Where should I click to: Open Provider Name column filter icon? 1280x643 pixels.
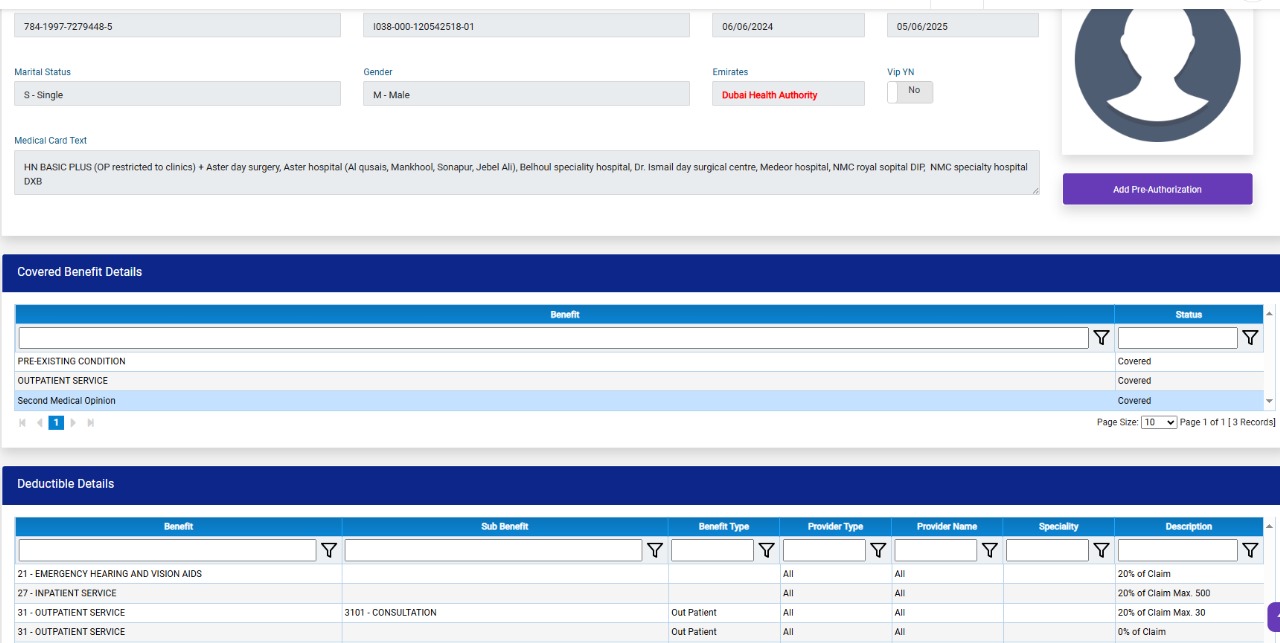(x=989, y=550)
